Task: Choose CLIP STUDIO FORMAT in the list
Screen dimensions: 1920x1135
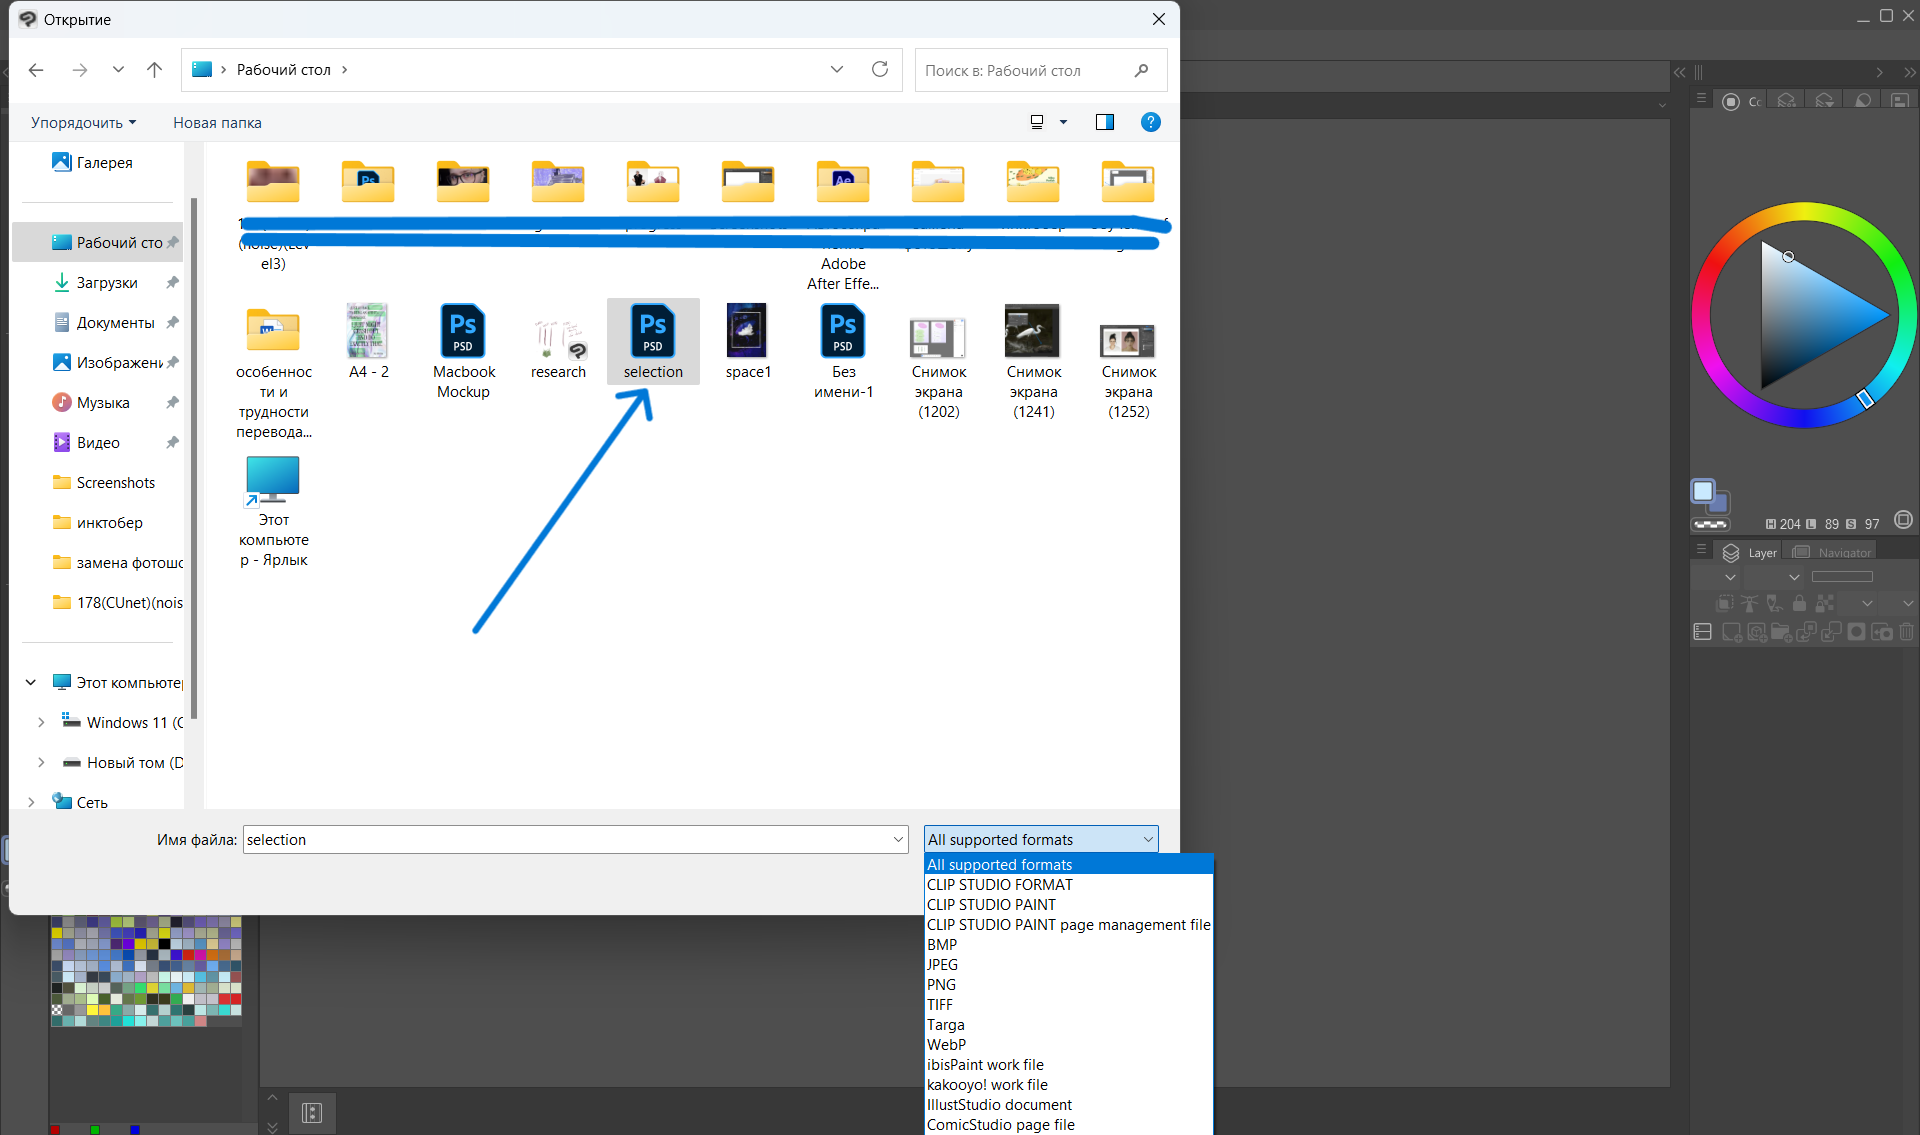Action: point(999,884)
